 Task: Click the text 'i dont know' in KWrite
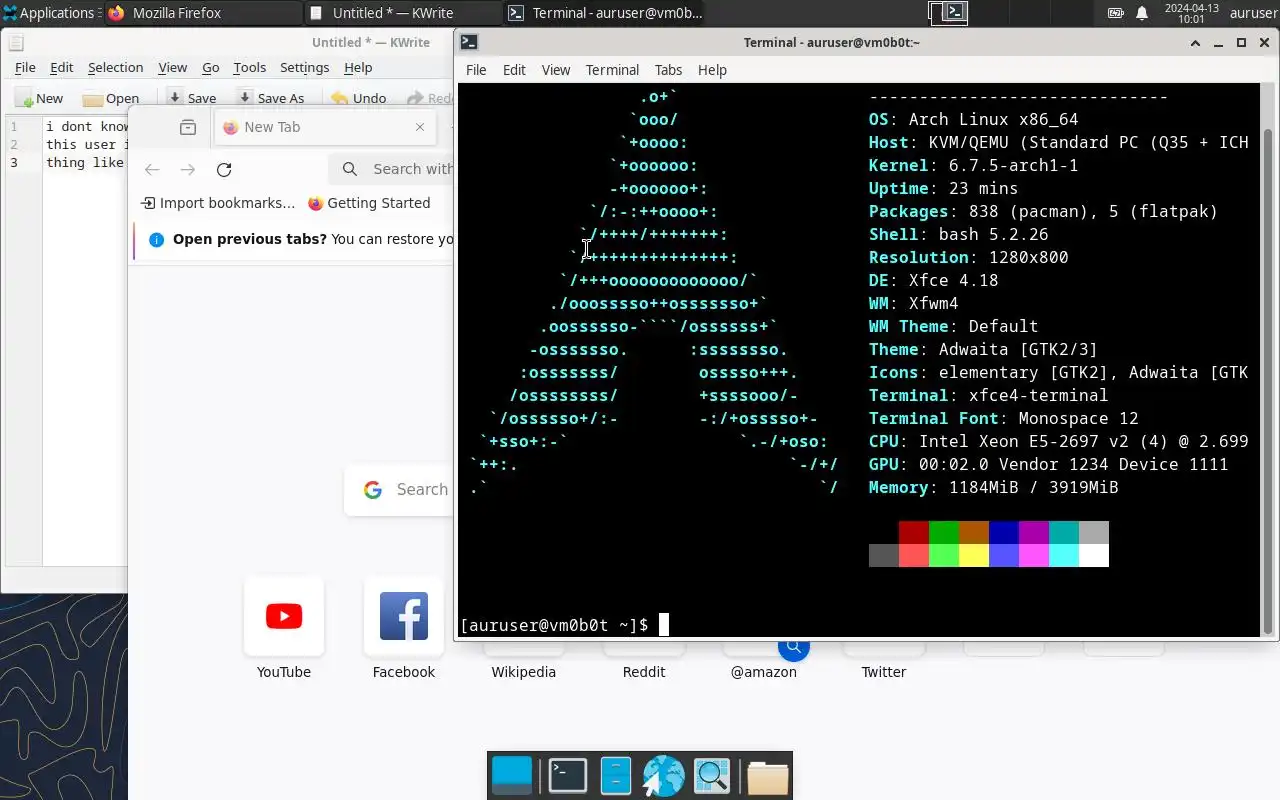[87, 126]
